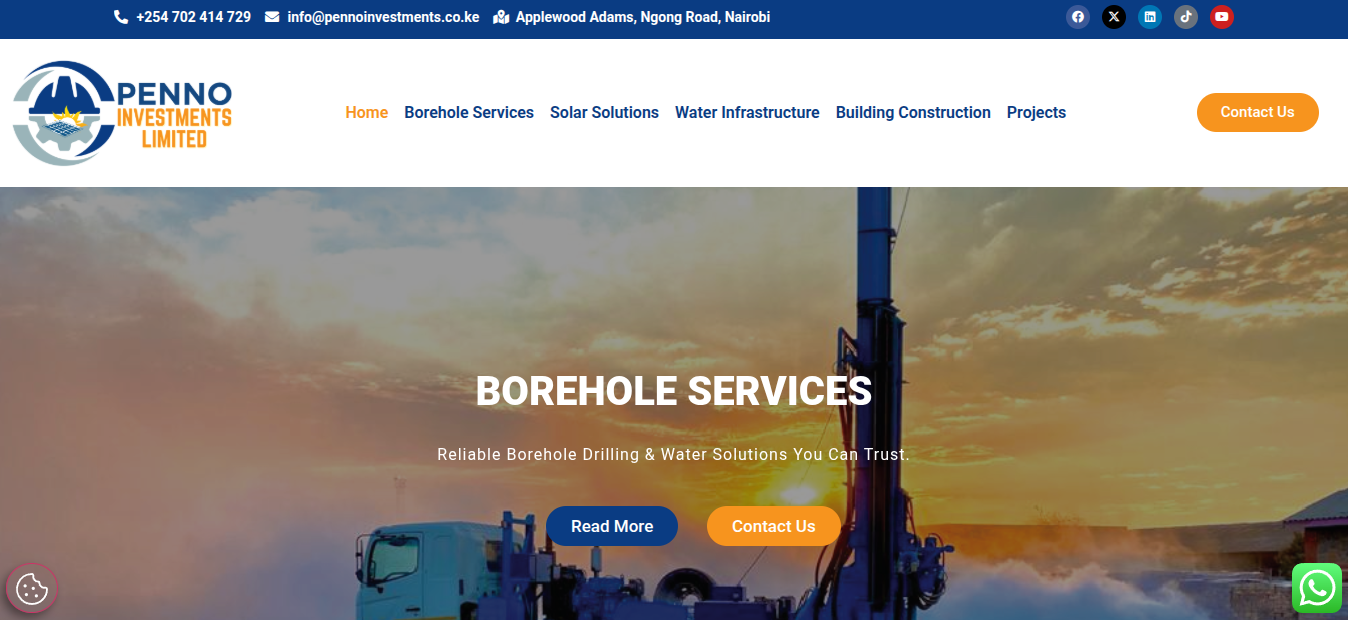Viewport: 1348px width, 620px height.
Task: Select Water Infrastructure in navigation
Action: [x=747, y=113]
